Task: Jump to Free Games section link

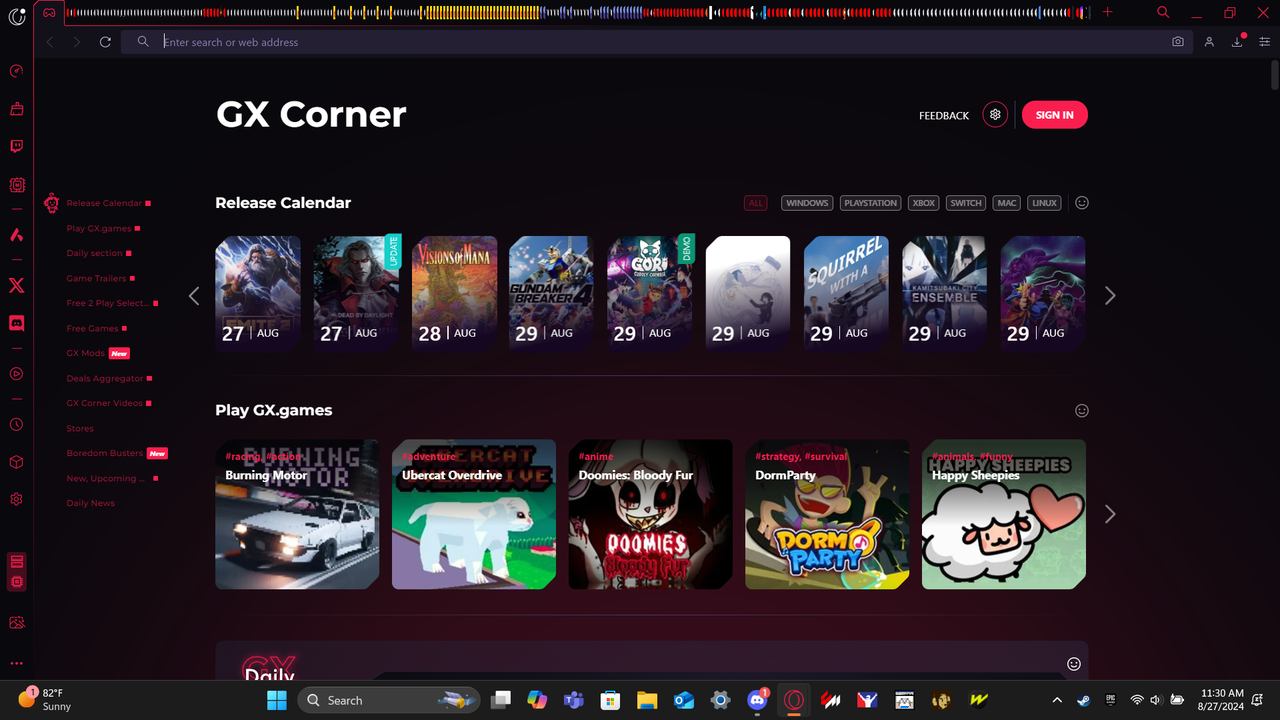Action: click(92, 328)
